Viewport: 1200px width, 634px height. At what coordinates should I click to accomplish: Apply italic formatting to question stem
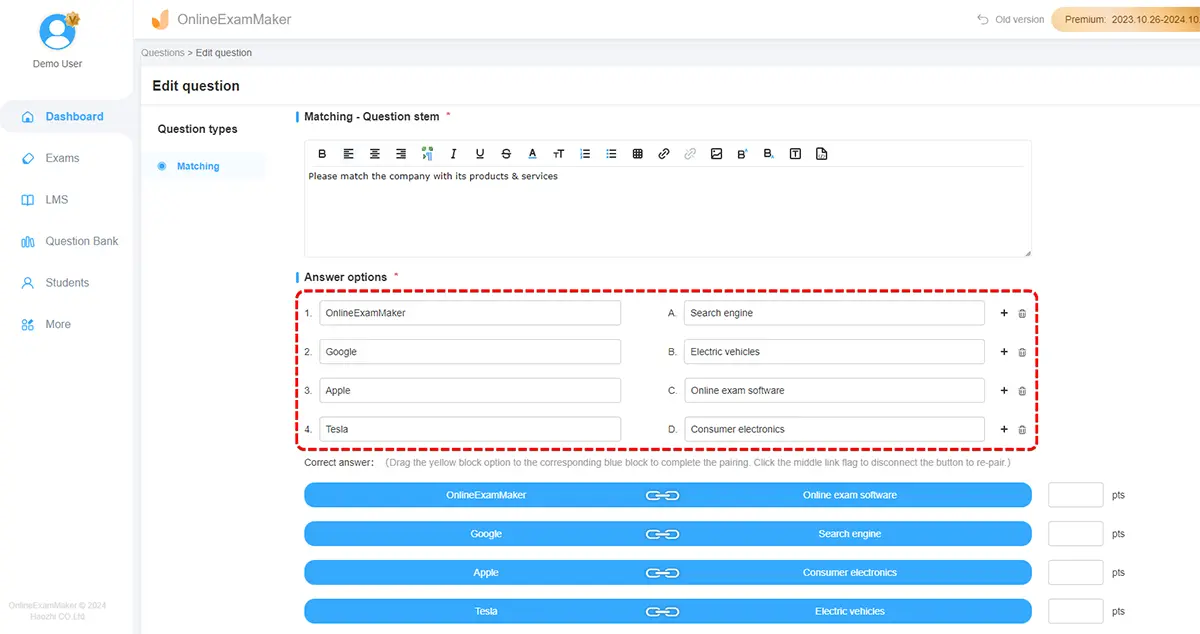pyautogui.click(x=453, y=154)
